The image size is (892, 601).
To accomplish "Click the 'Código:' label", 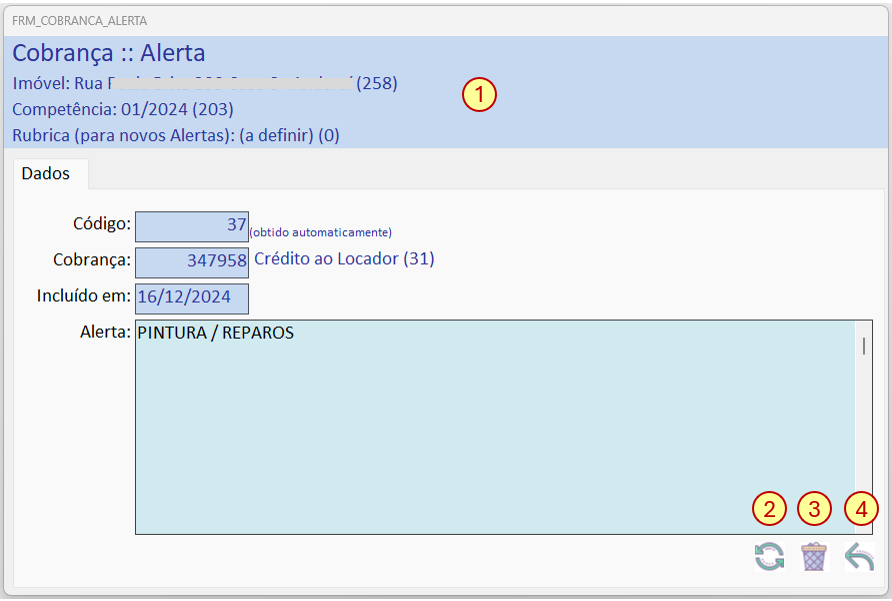I will click(102, 224).
